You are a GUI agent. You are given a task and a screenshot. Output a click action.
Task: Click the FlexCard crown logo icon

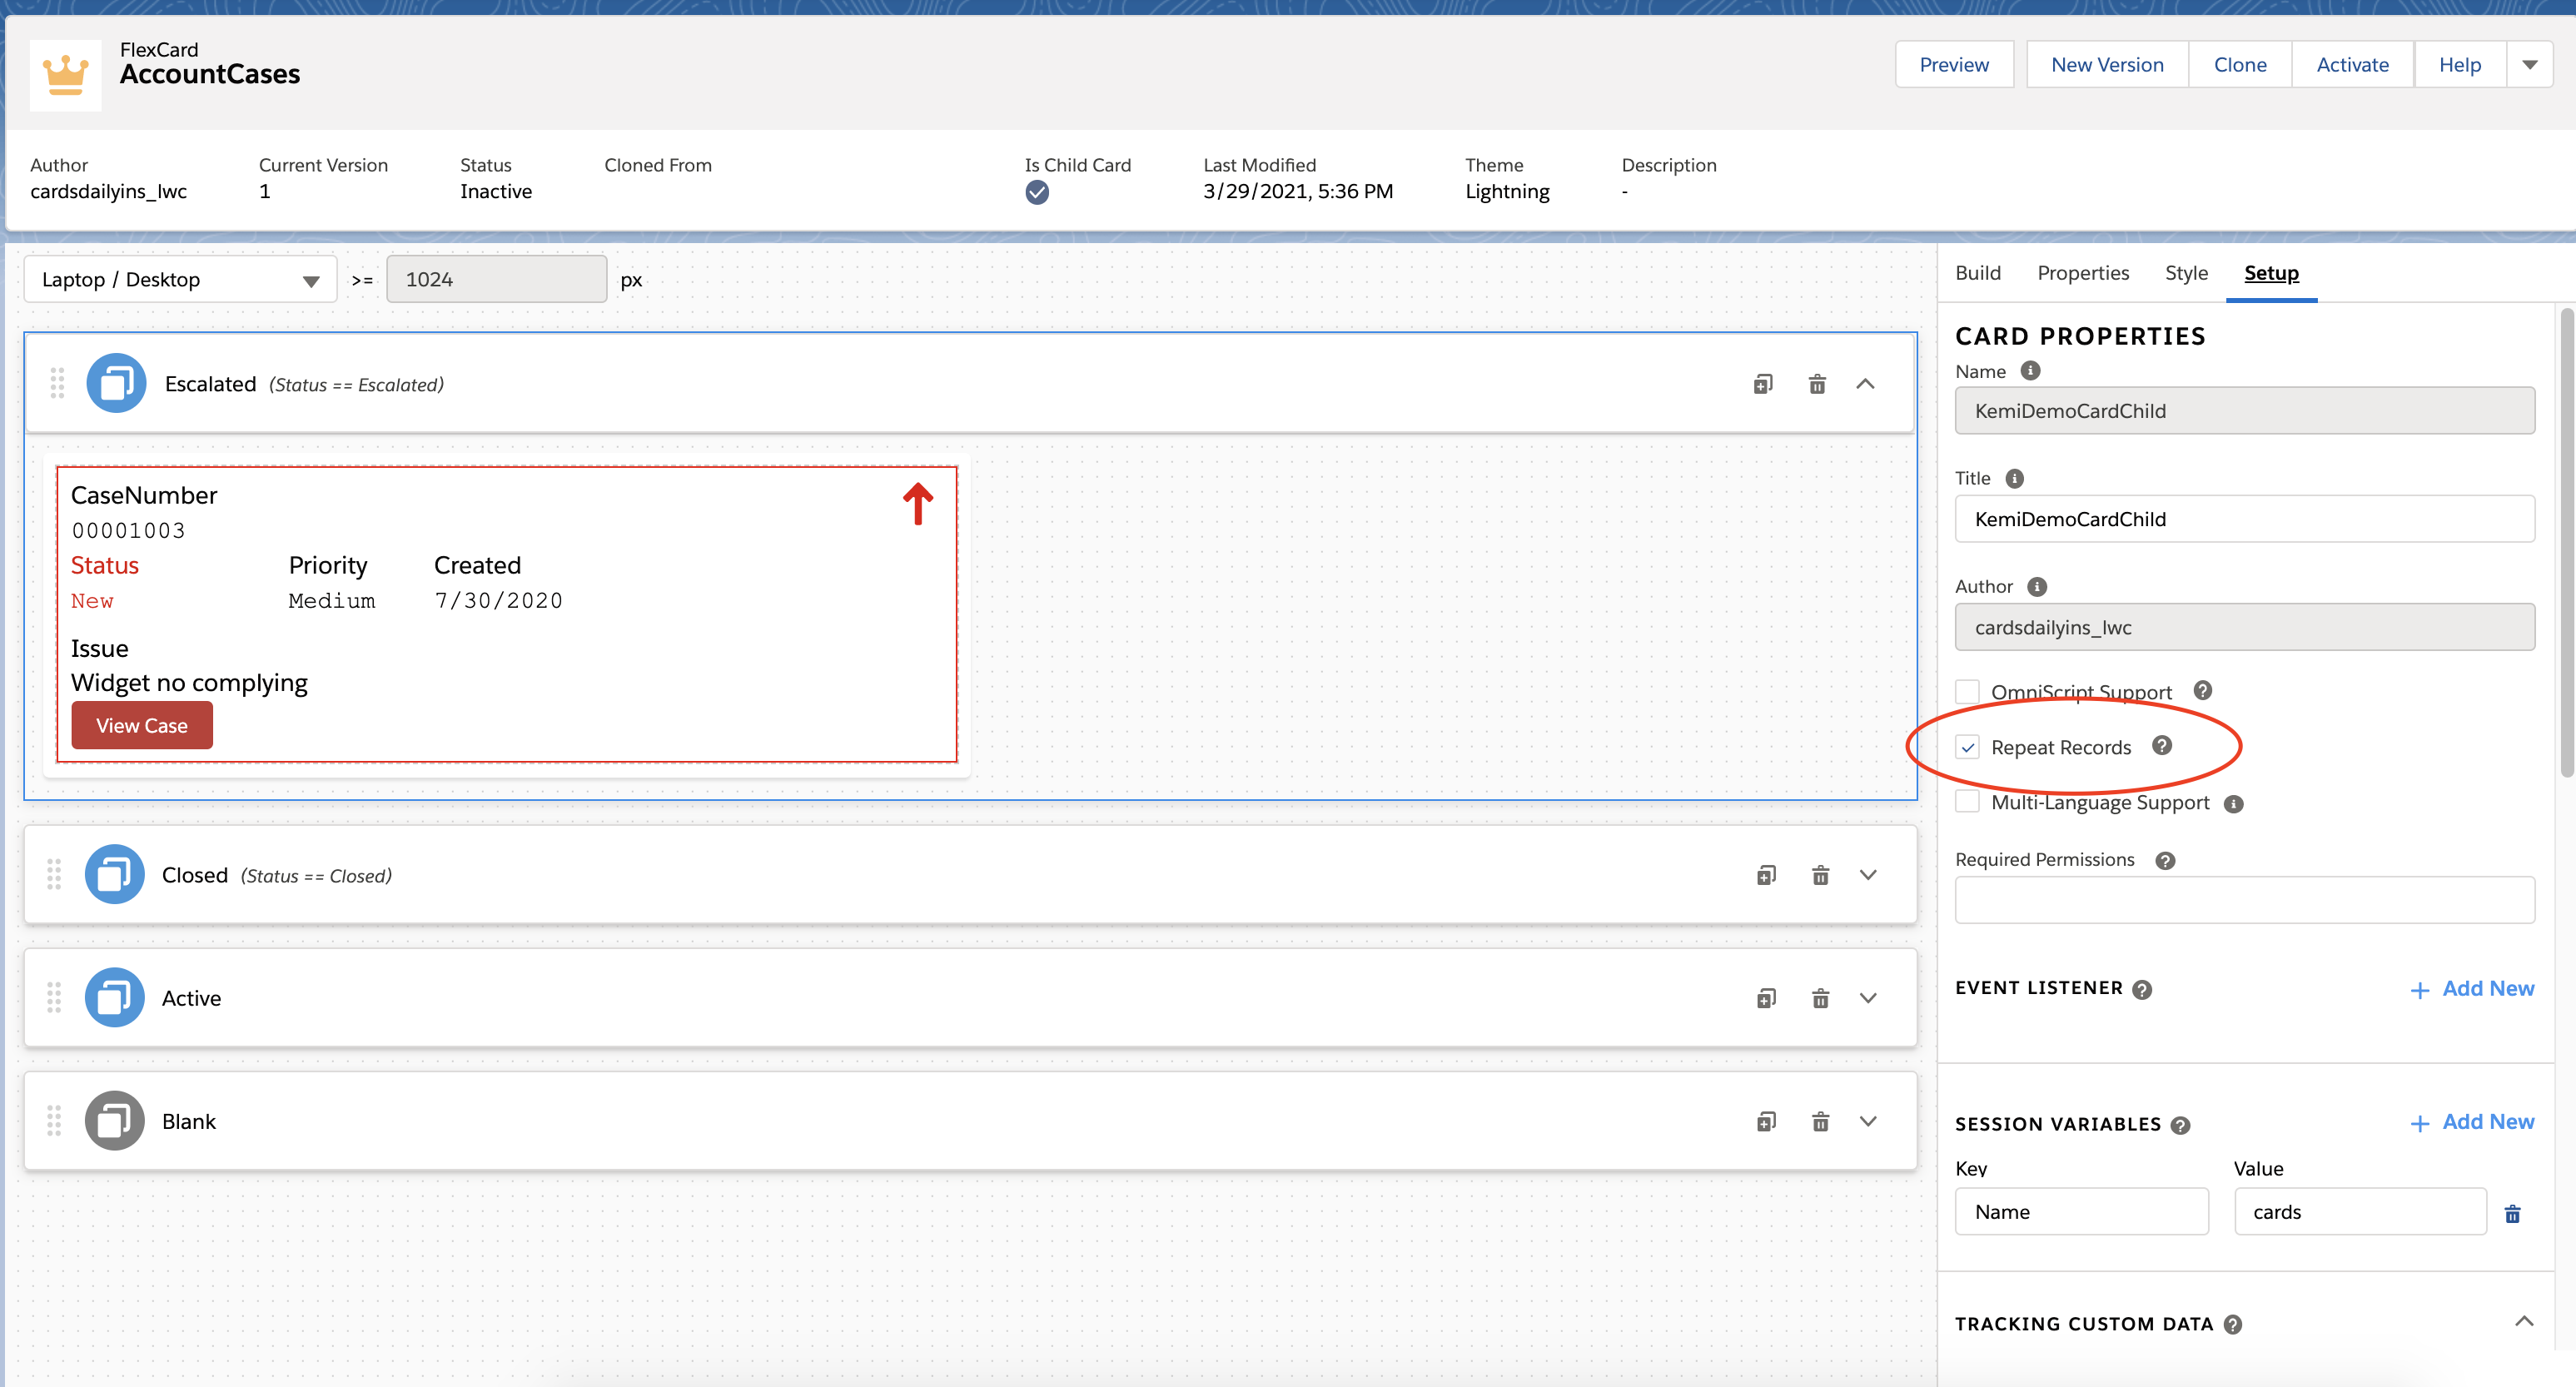66,75
